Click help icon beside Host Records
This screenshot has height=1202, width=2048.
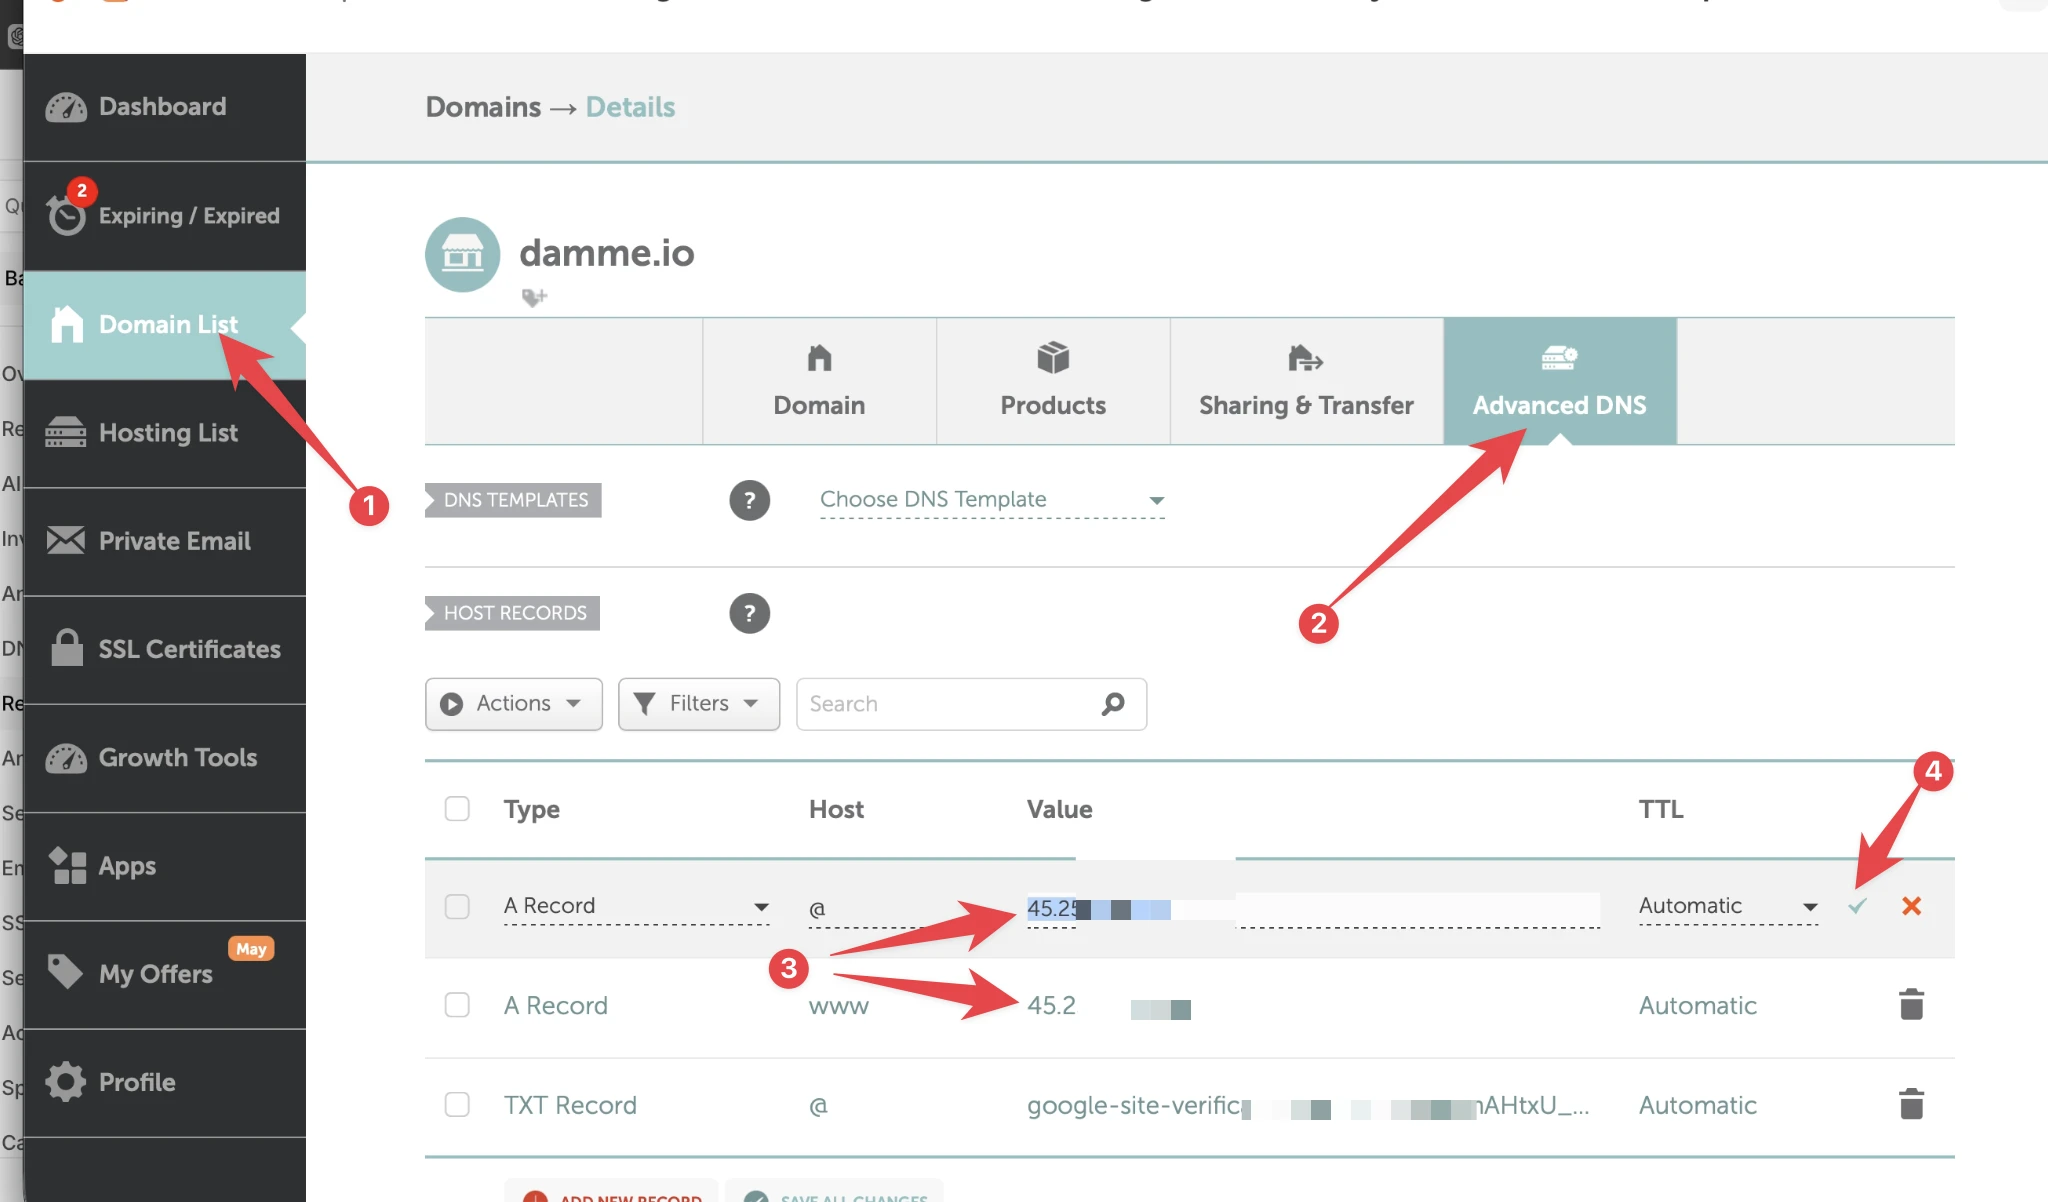[749, 613]
